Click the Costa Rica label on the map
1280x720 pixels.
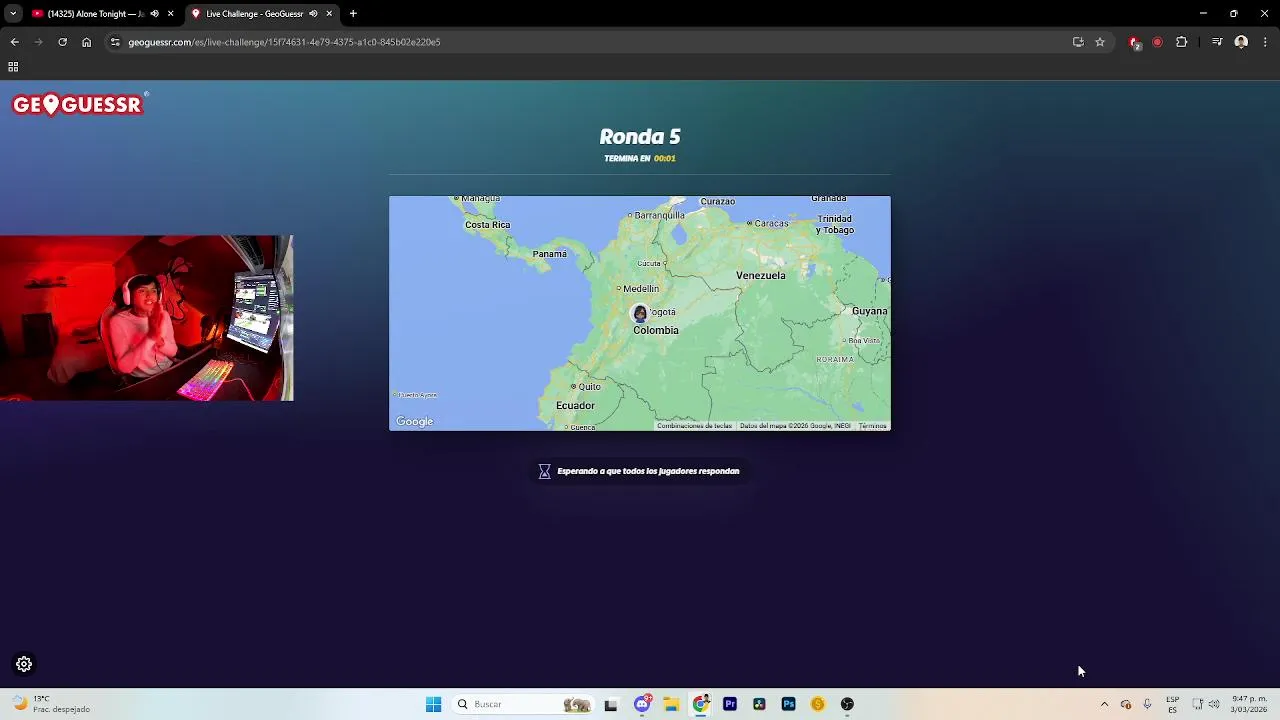pos(487,225)
